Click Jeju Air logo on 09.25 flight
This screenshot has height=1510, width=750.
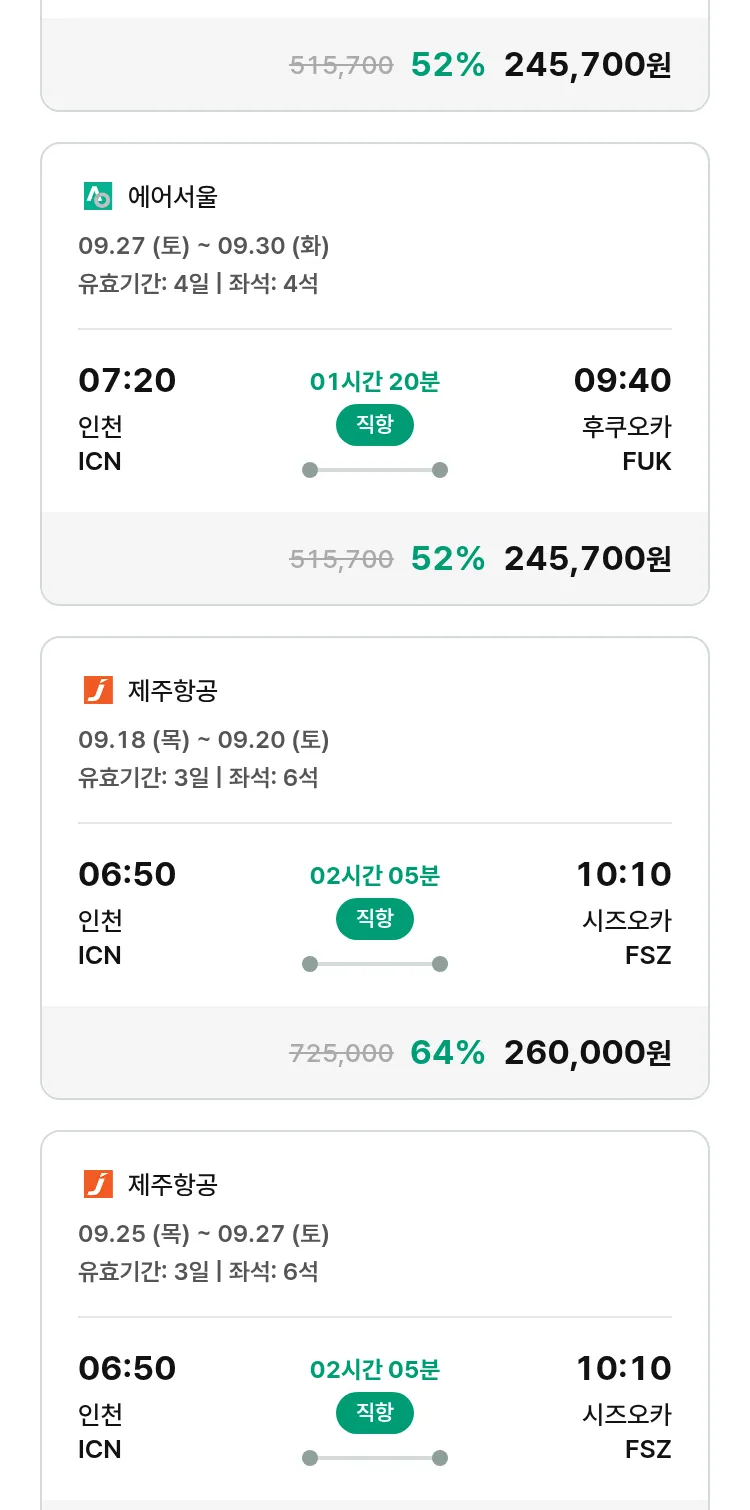tap(98, 1184)
